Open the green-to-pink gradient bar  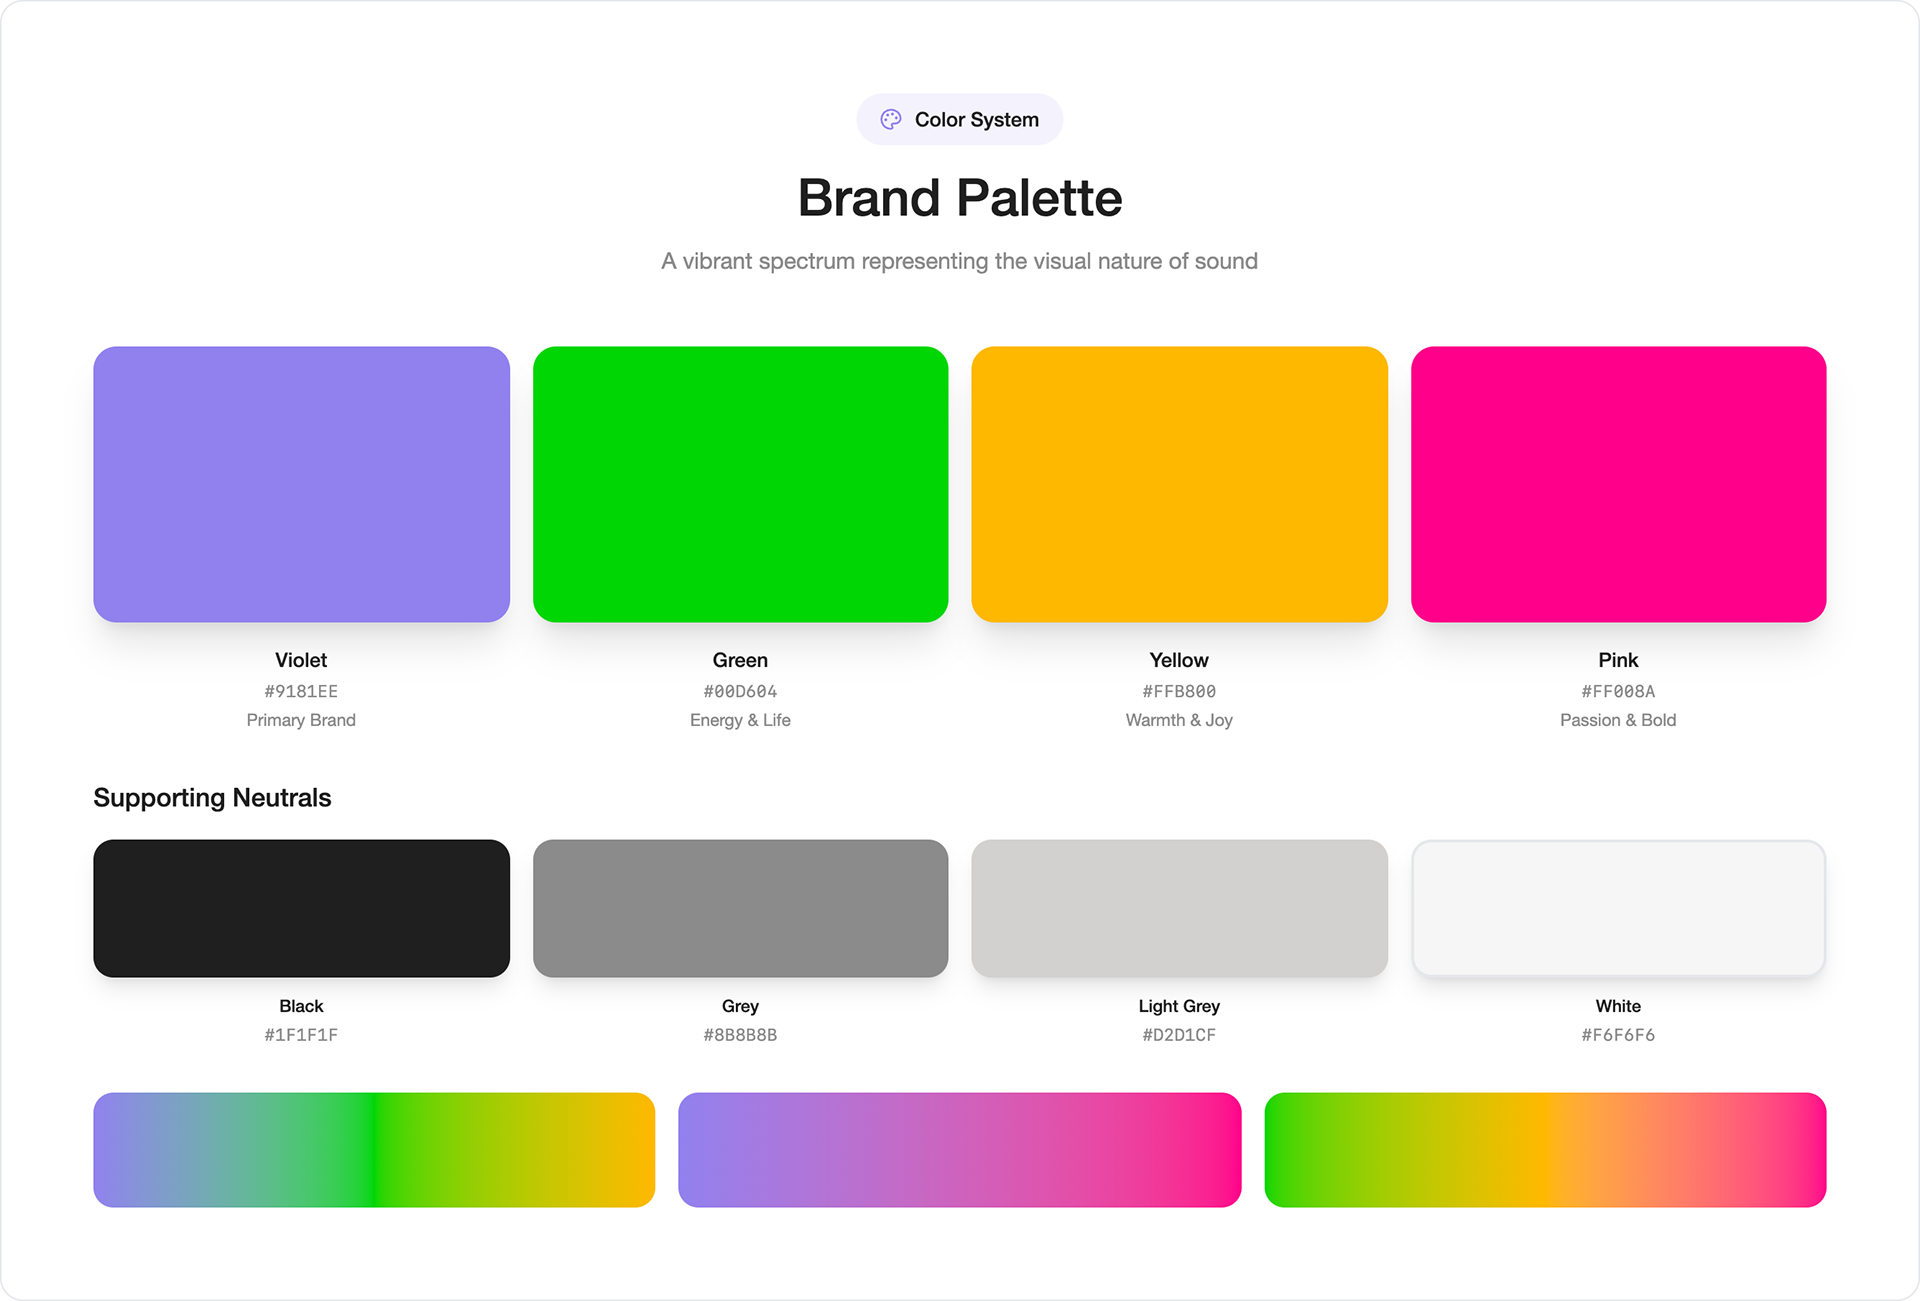(1545, 1150)
